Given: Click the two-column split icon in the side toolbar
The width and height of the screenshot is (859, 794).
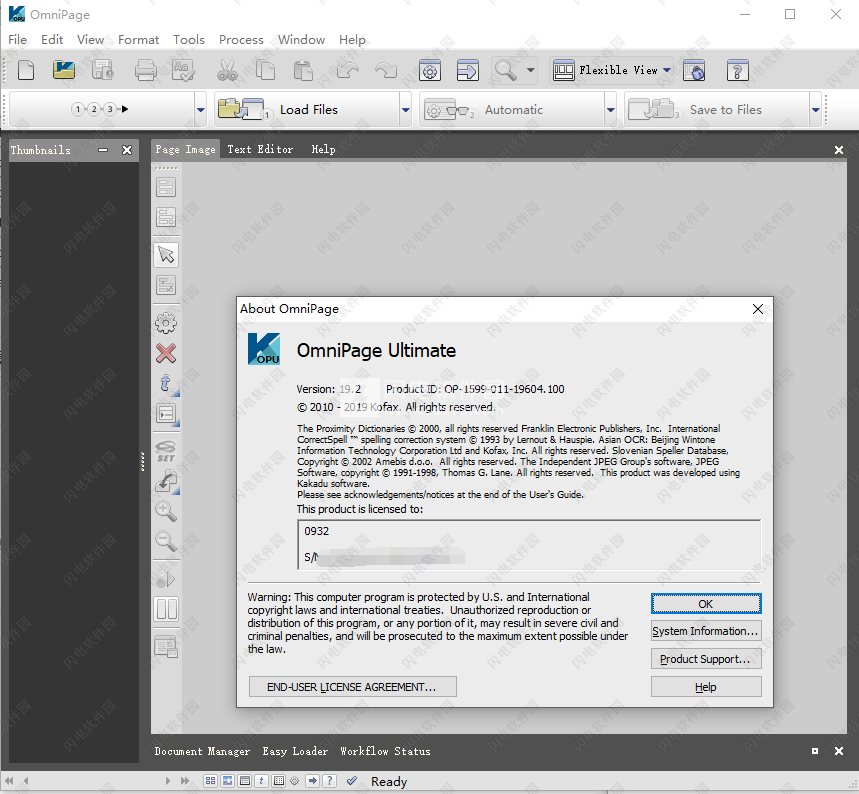Looking at the screenshot, I should [x=167, y=609].
